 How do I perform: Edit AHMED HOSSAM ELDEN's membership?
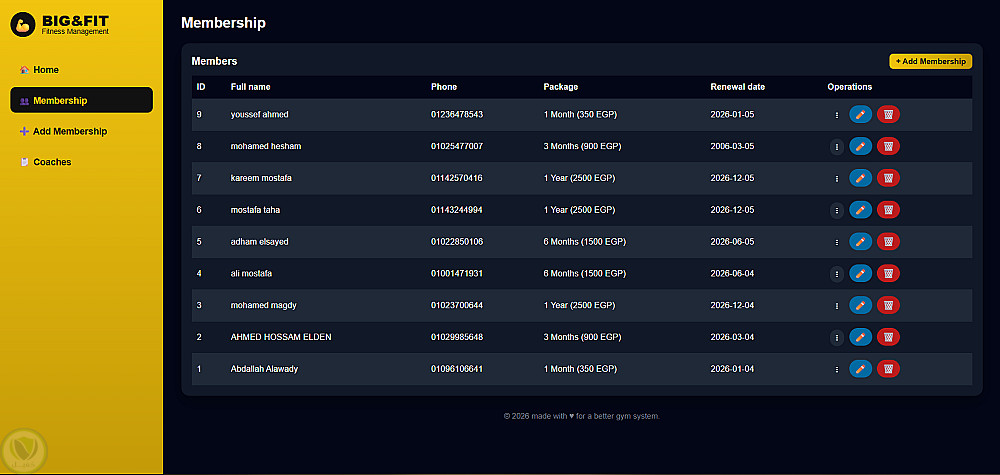coord(860,337)
